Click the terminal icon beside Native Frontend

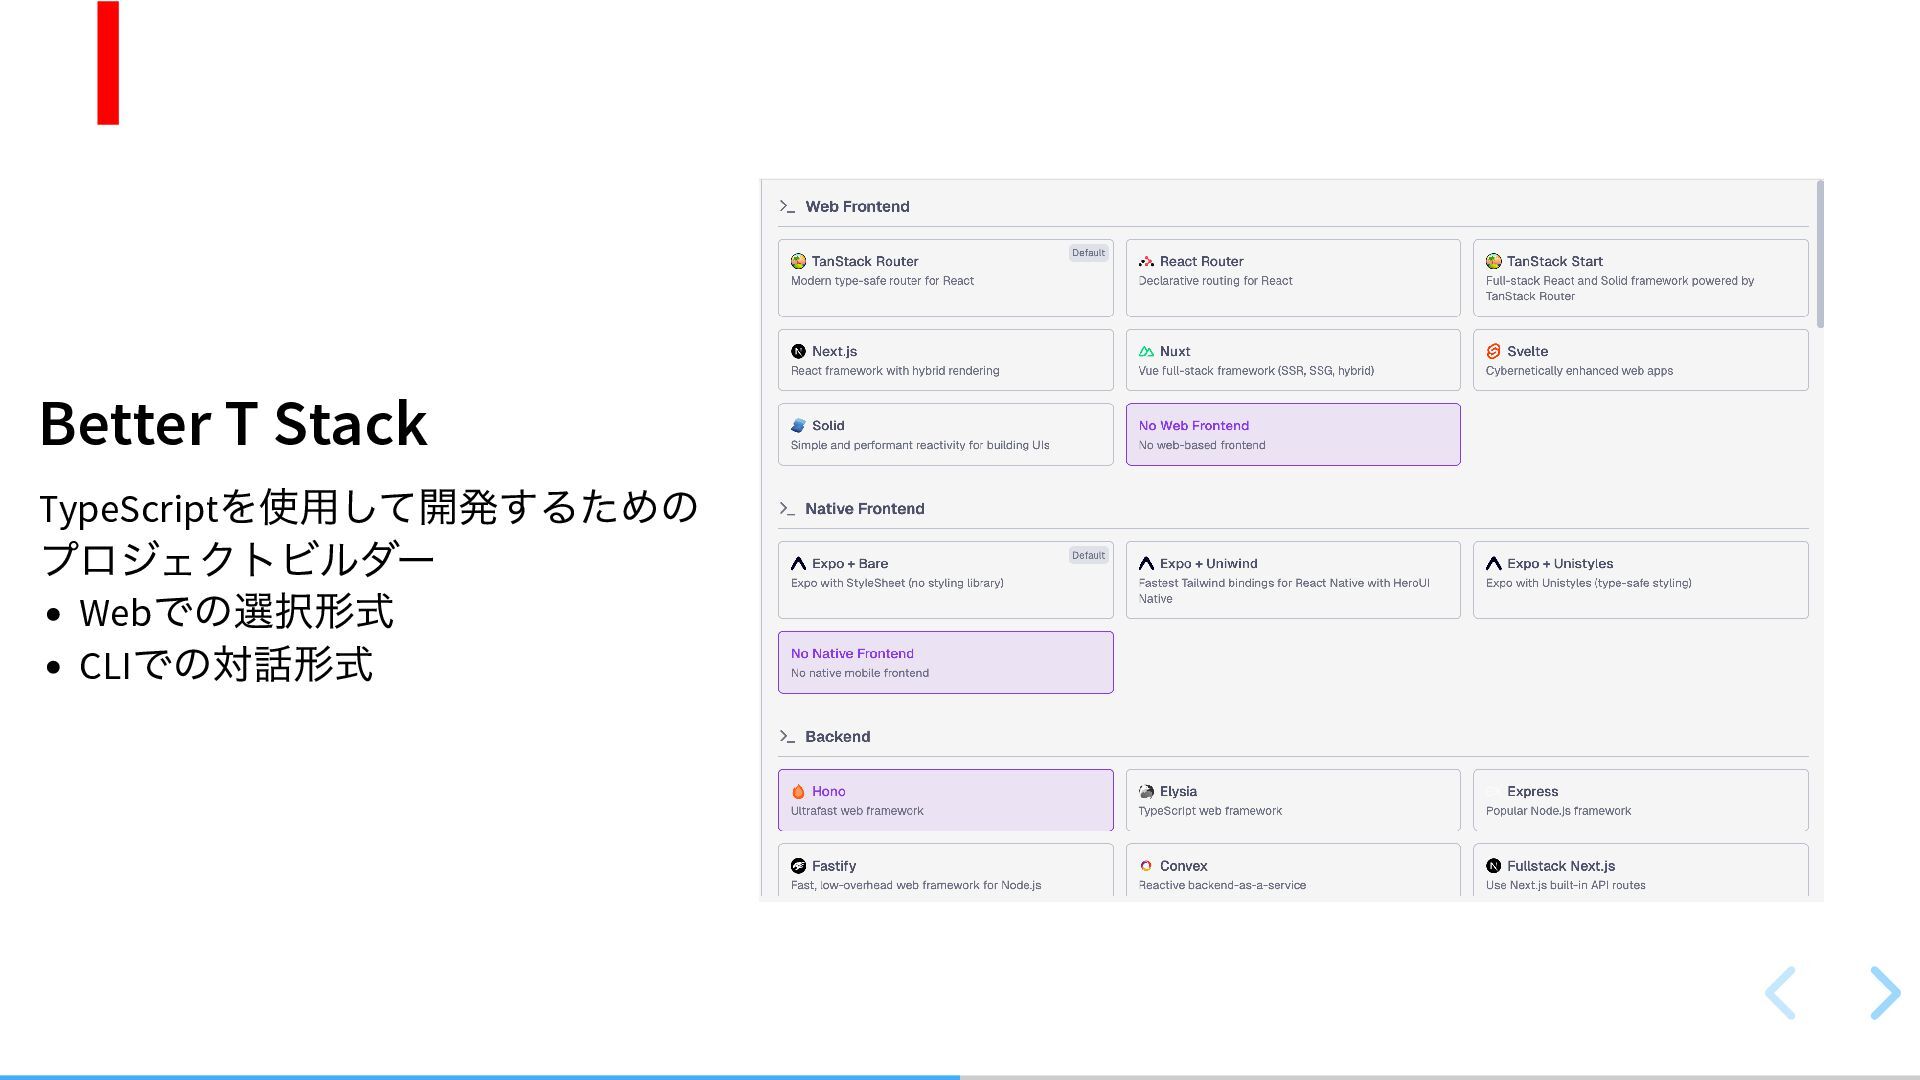787,509
